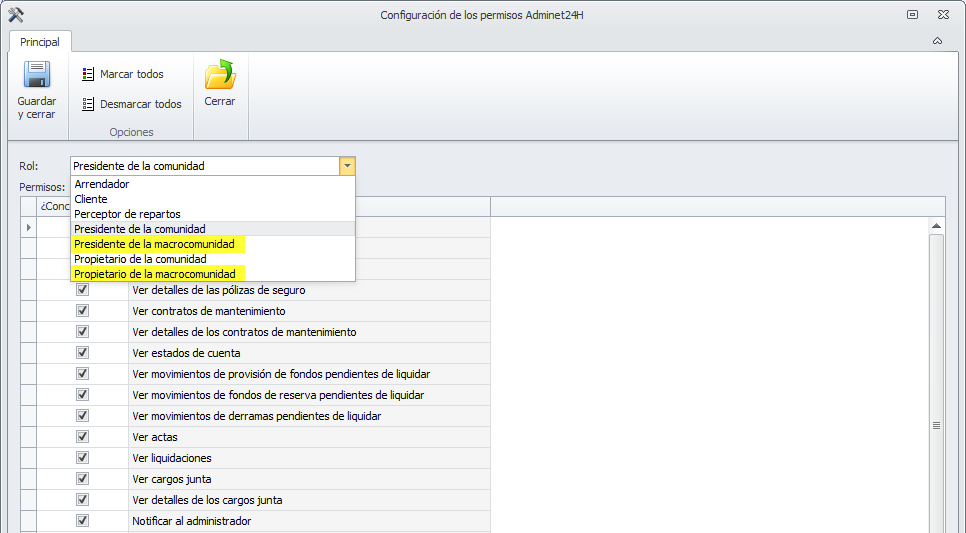Uncheck Notificar al administrador checkbox

click(x=82, y=520)
